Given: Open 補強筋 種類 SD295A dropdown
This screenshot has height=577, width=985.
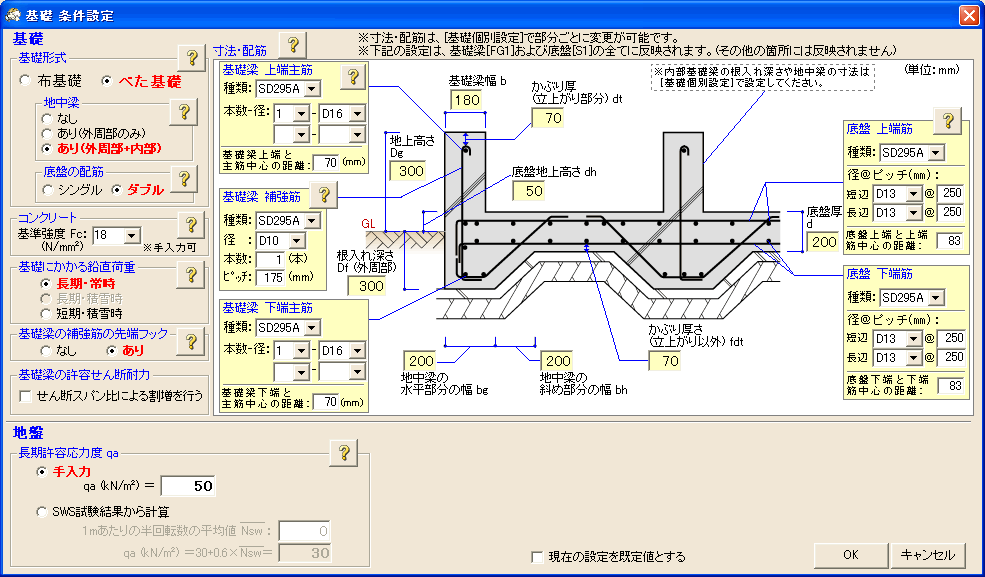Looking at the screenshot, I should [x=312, y=220].
